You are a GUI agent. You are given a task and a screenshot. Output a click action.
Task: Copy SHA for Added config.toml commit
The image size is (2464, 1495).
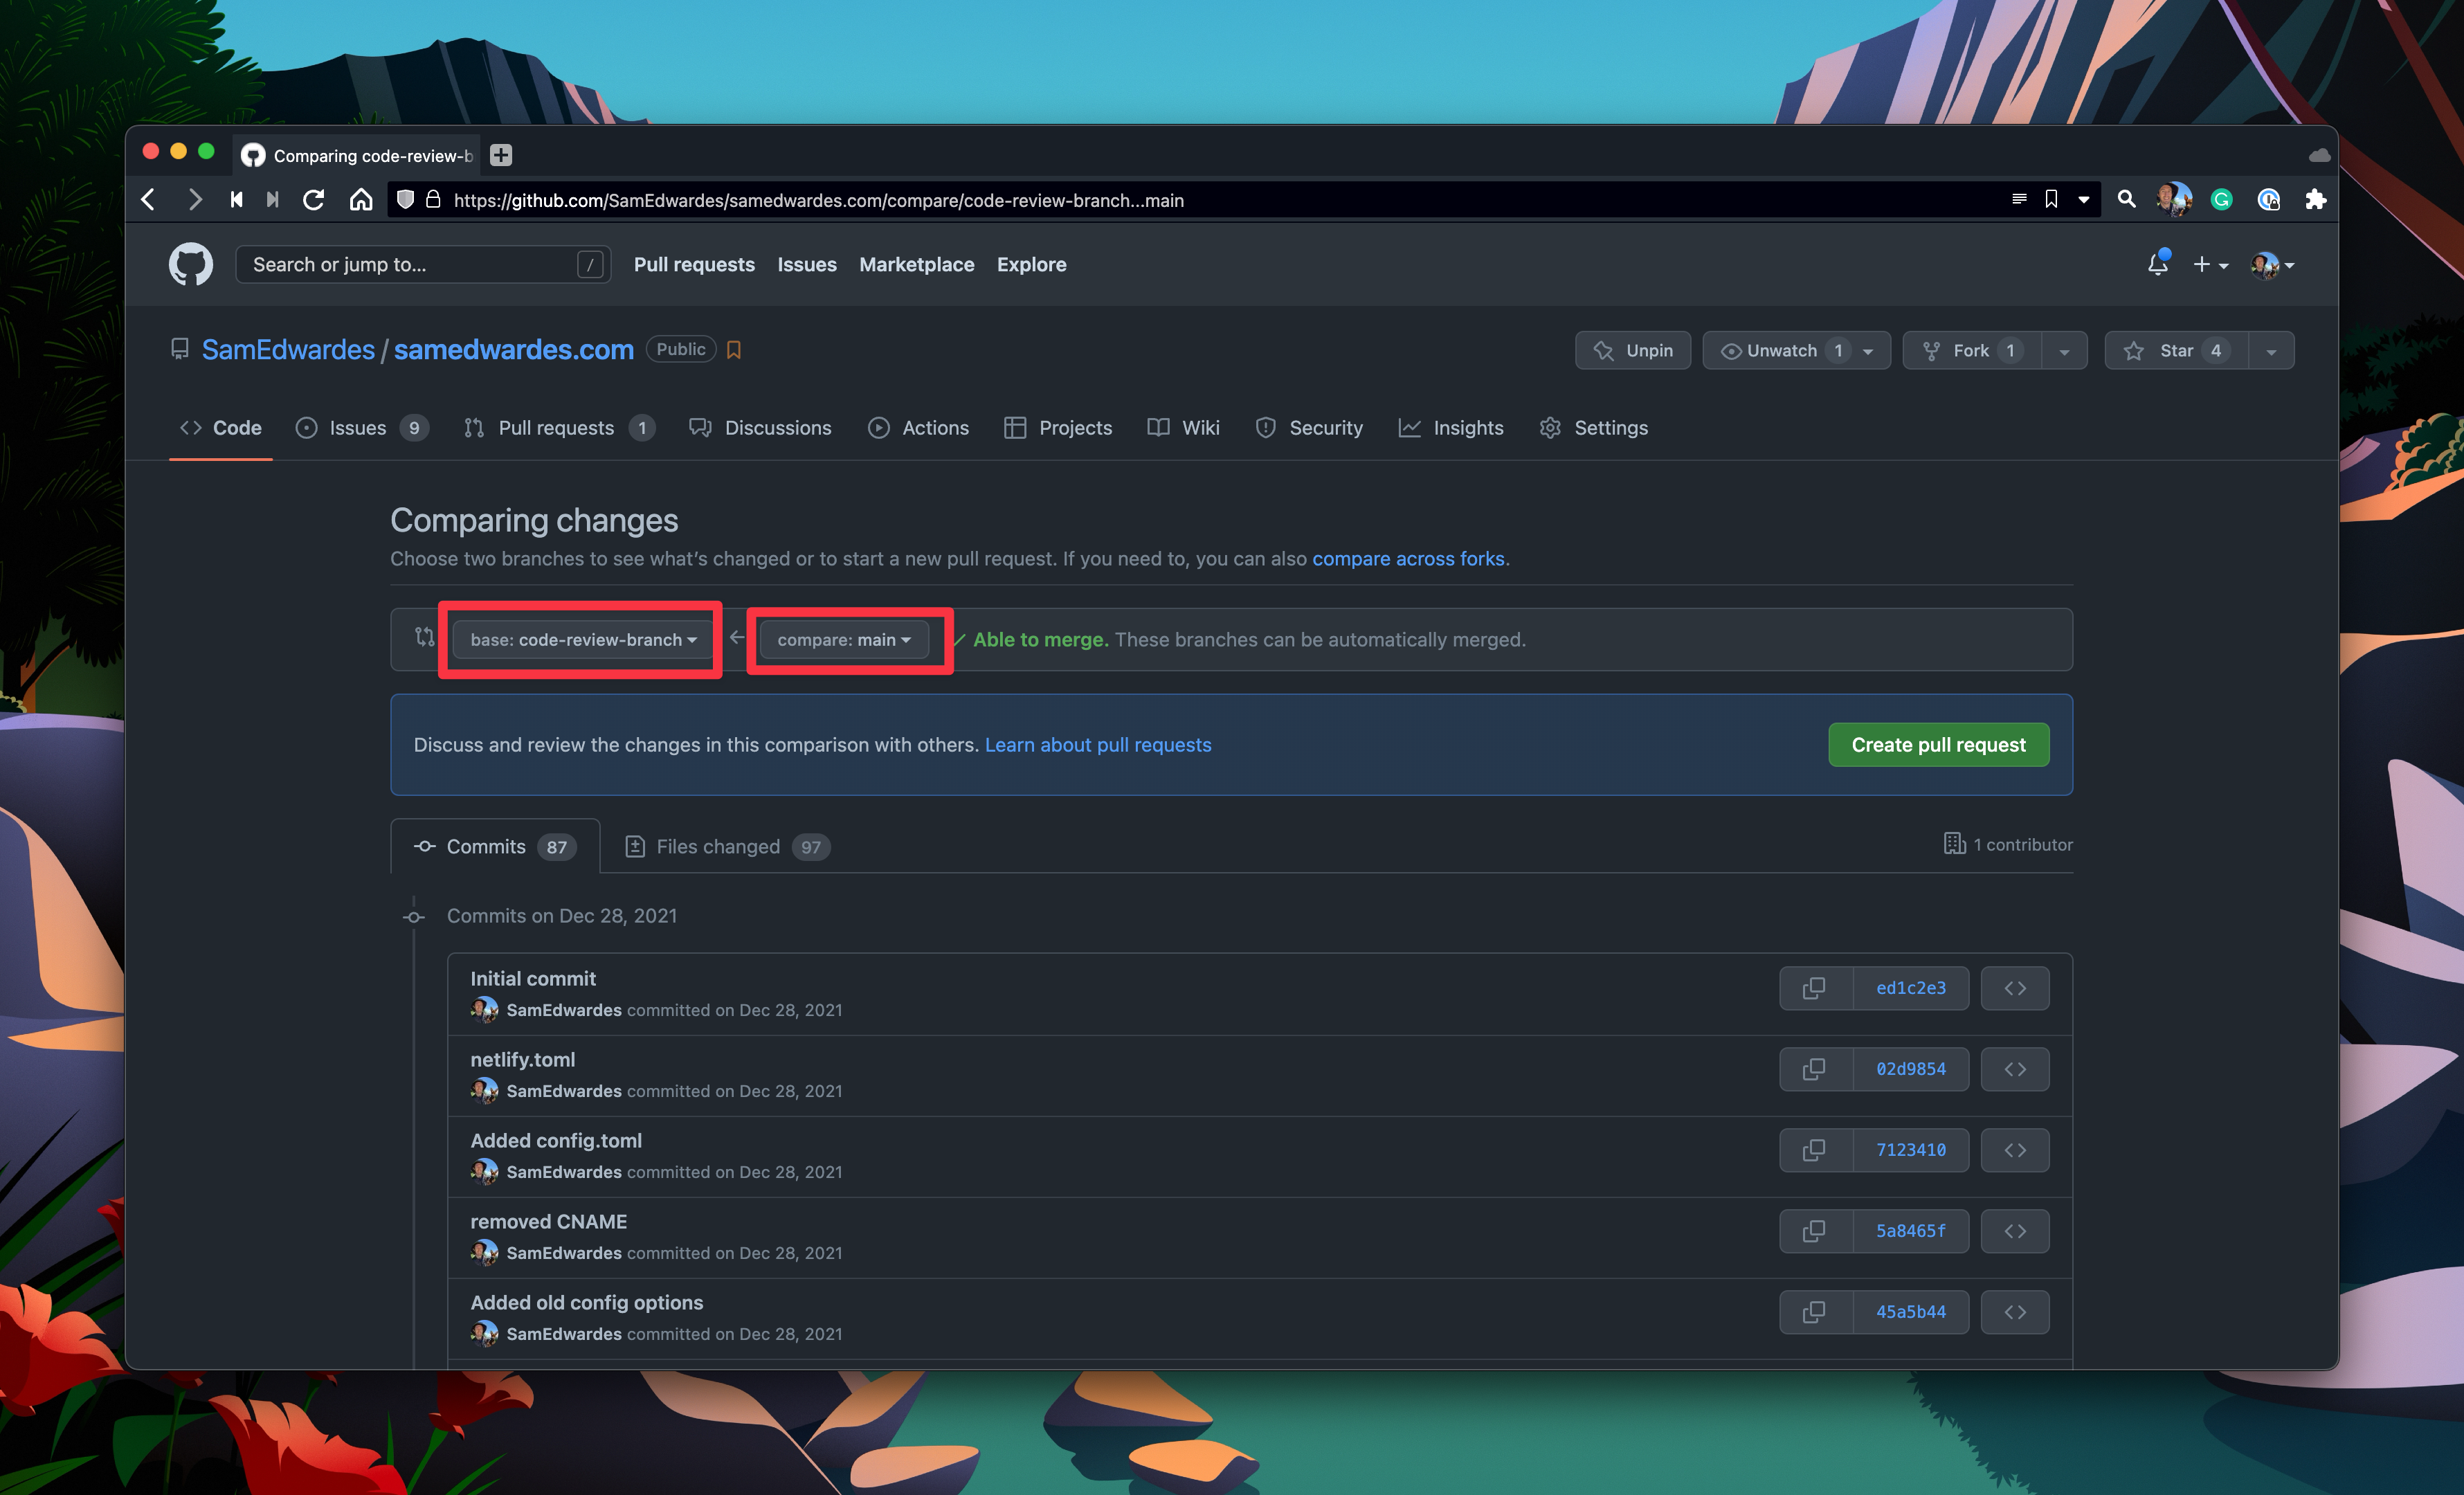(x=1814, y=1150)
